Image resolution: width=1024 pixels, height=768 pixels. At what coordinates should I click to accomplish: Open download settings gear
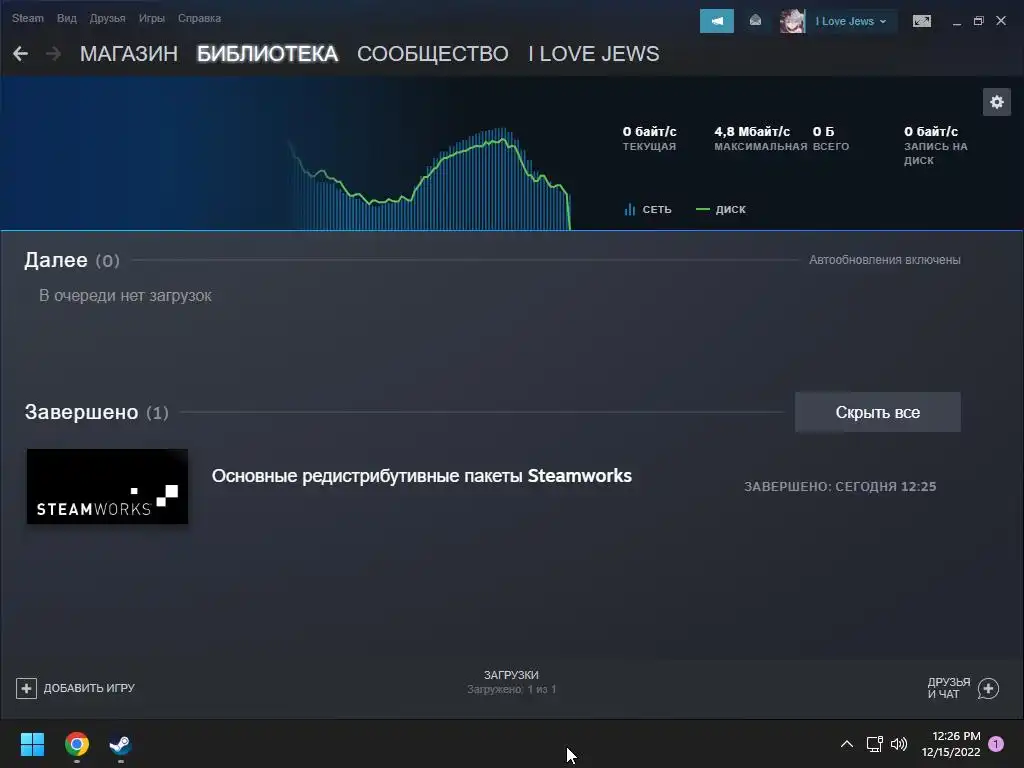(x=997, y=102)
